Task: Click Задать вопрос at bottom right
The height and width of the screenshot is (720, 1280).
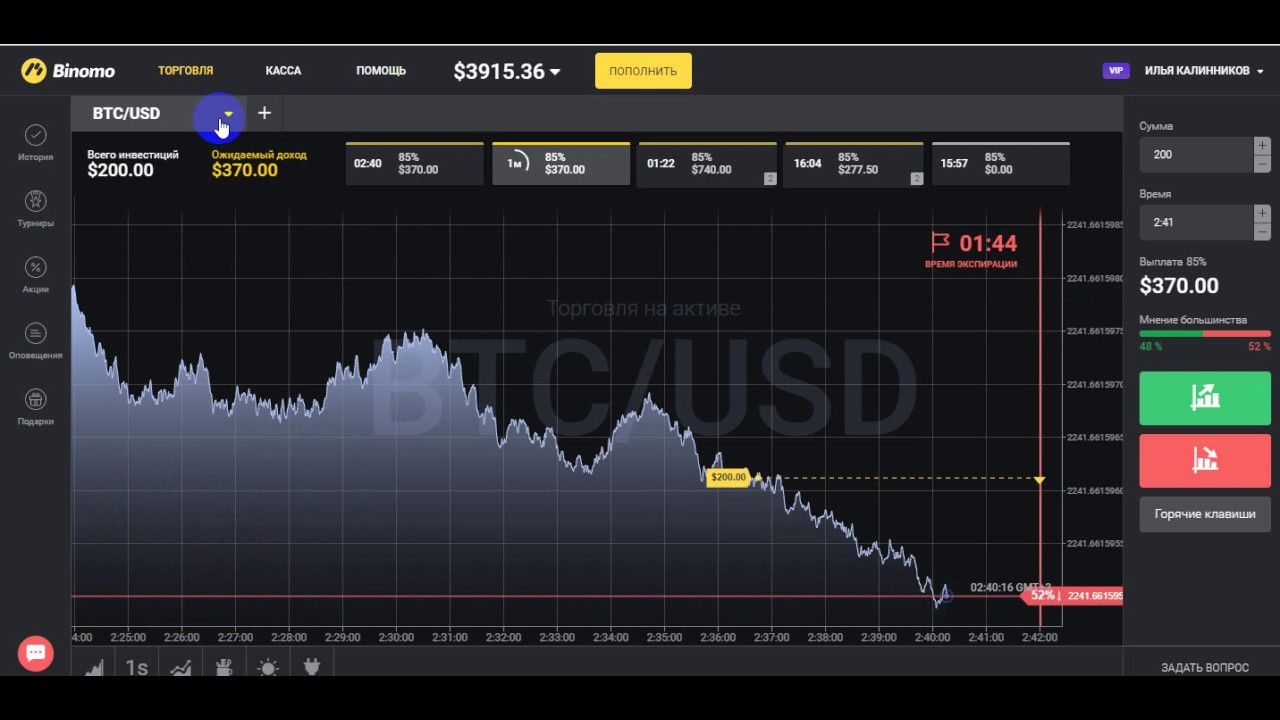Action: point(1204,667)
